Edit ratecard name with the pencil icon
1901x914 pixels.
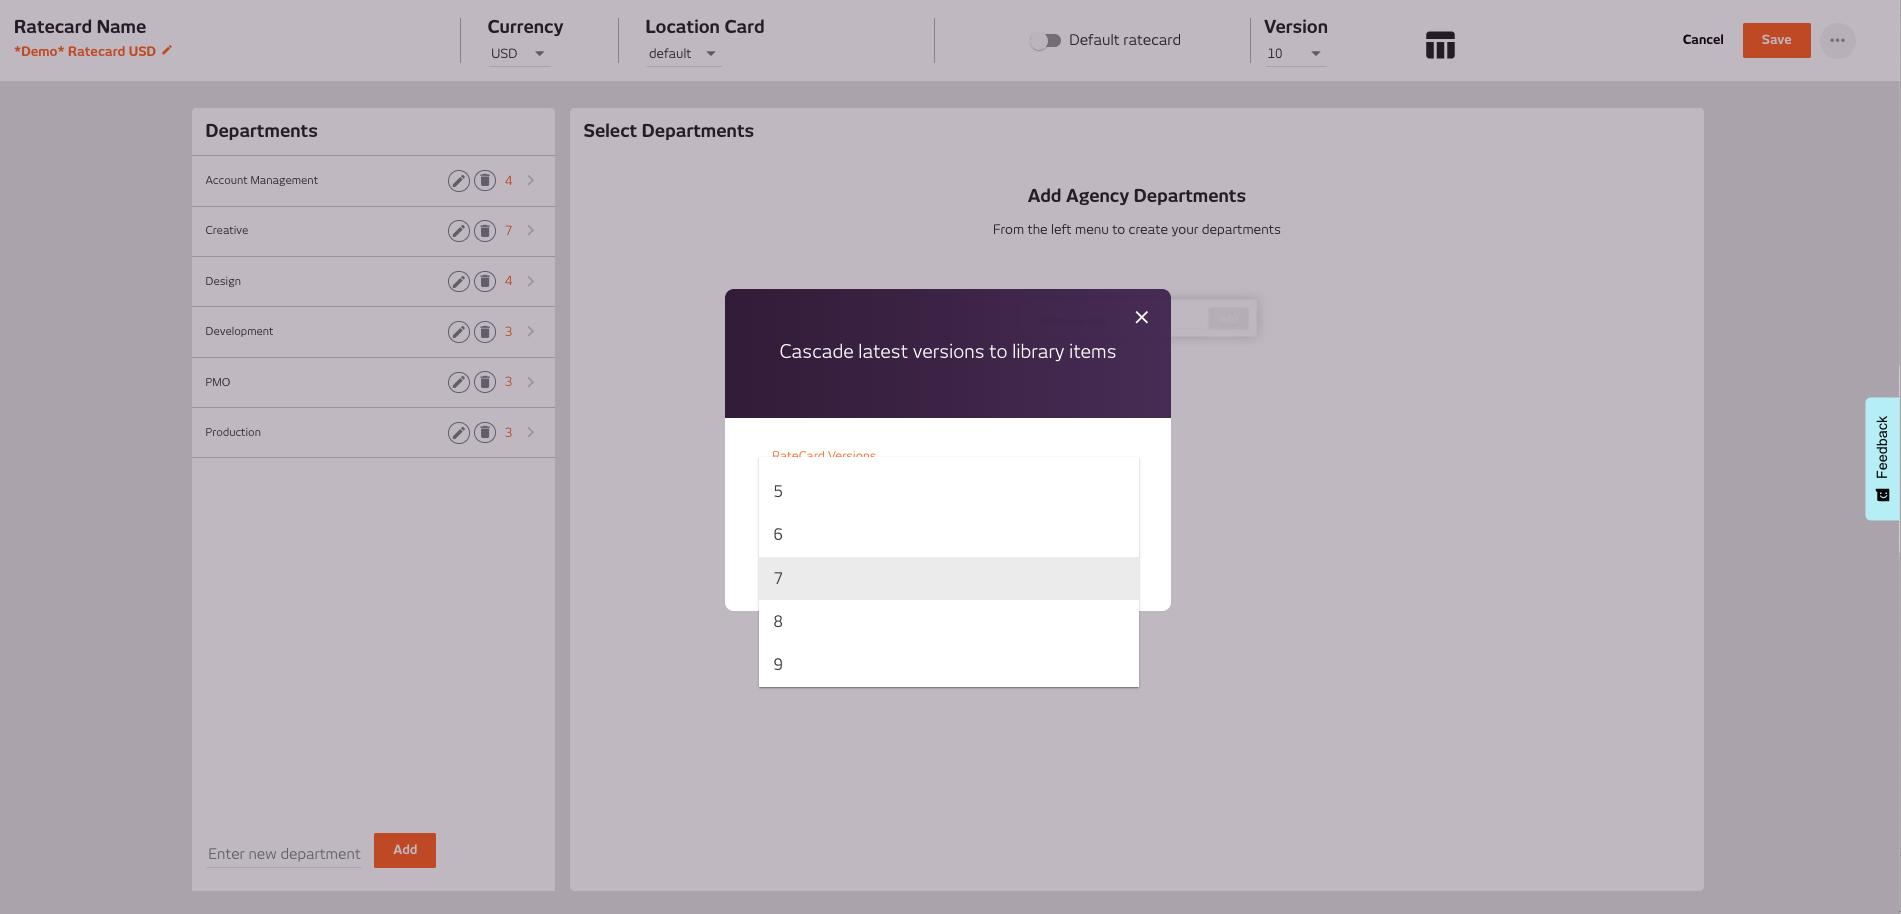point(167,50)
